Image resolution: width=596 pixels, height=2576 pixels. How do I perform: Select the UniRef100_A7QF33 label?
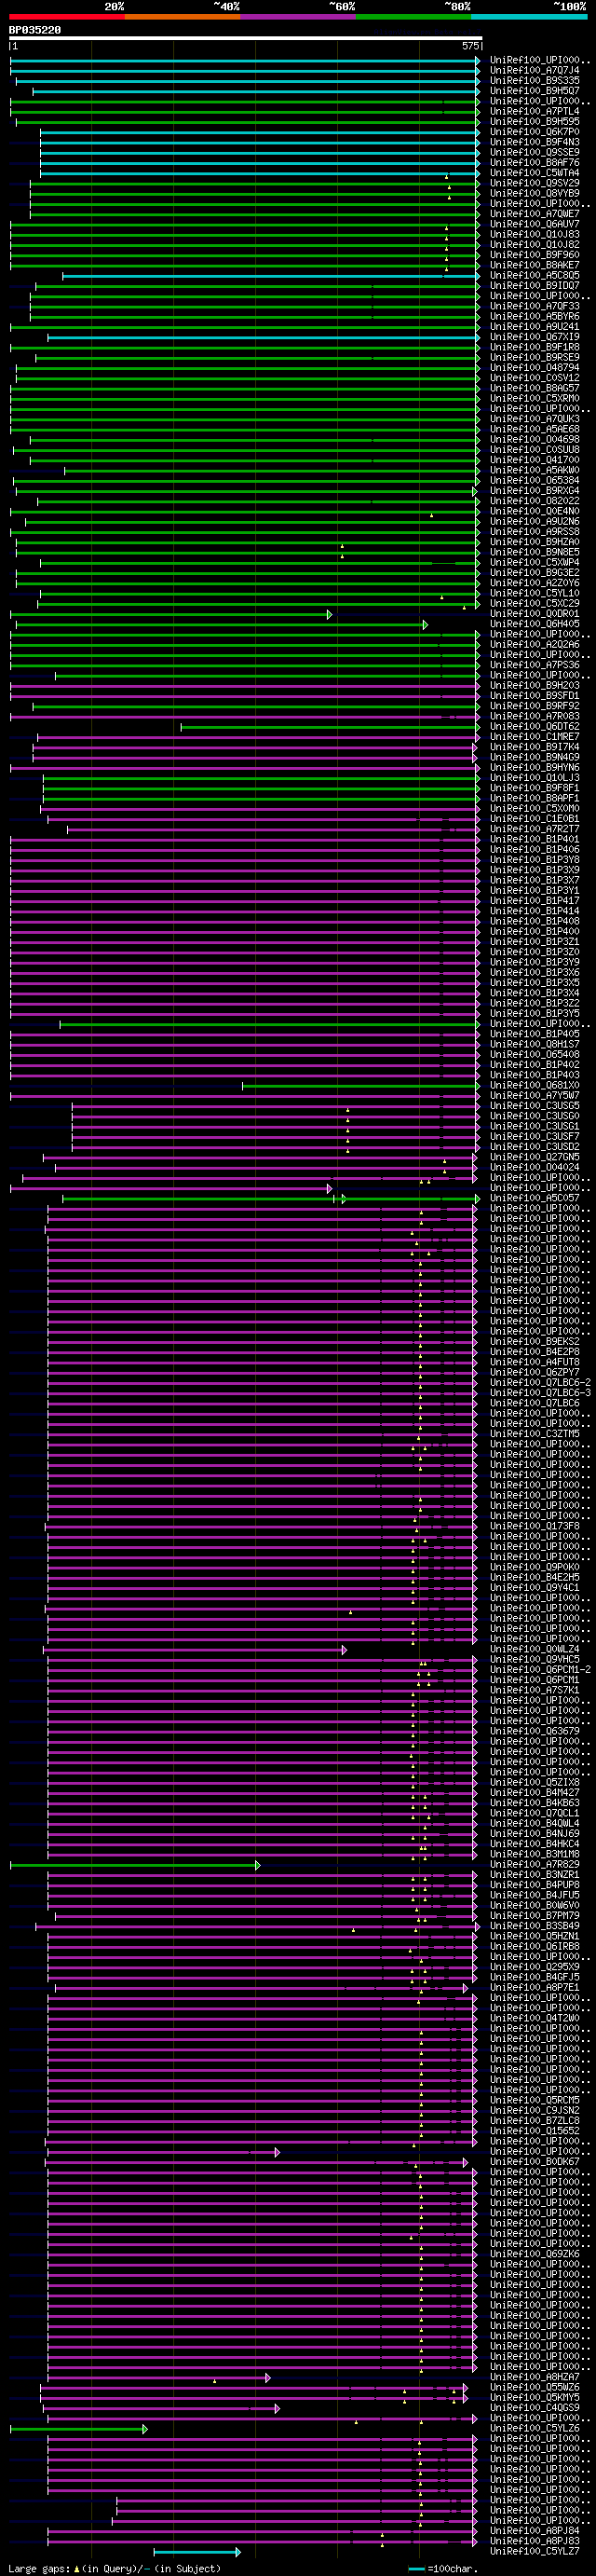[534, 307]
